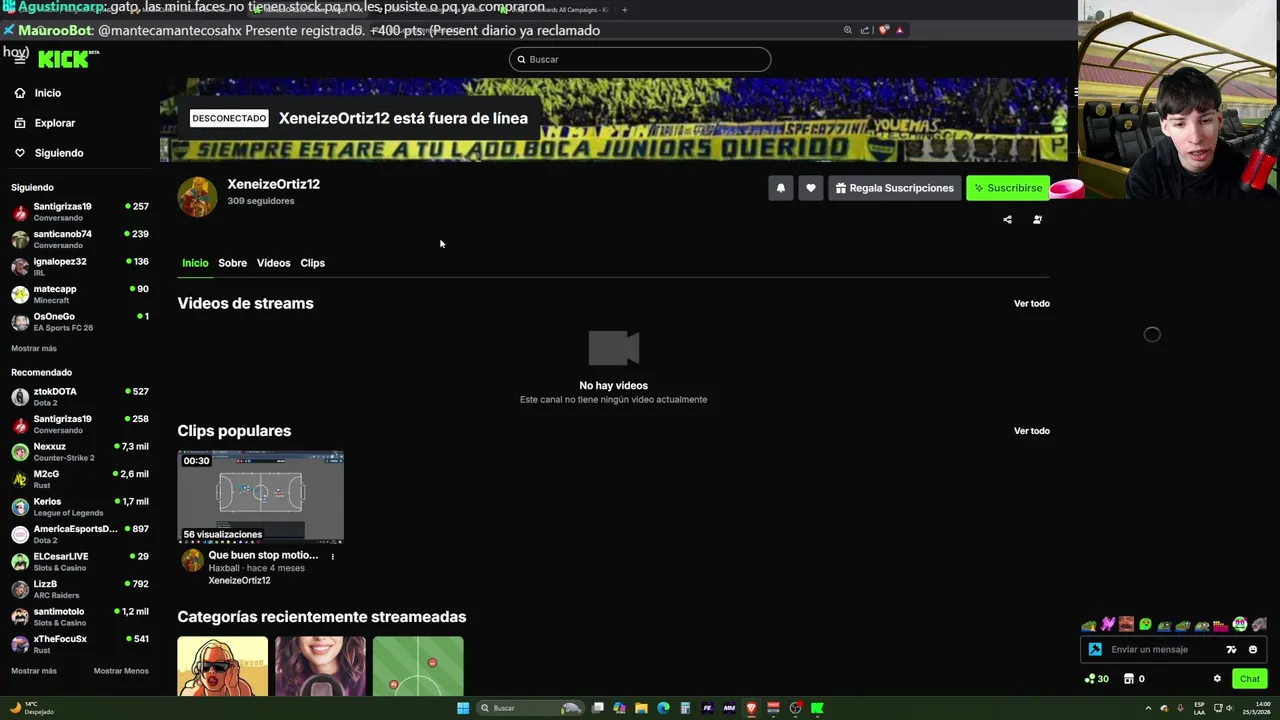This screenshot has height=720, width=1280.
Task: Open Microsoft Edge from the taskbar
Action: point(663,708)
